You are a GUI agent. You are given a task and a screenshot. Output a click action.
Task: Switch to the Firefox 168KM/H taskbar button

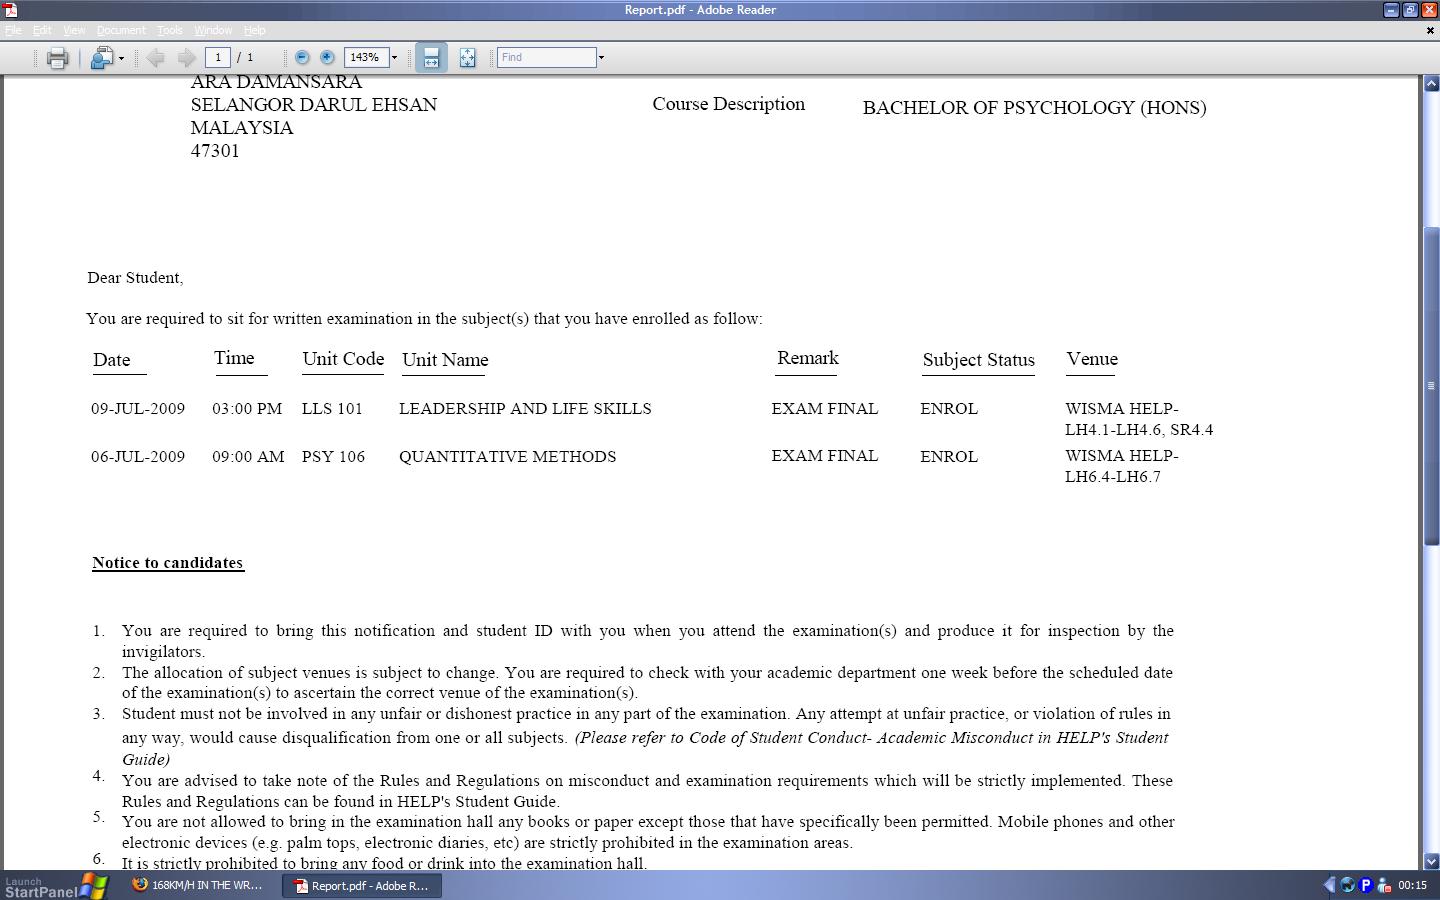coord(198,885)
